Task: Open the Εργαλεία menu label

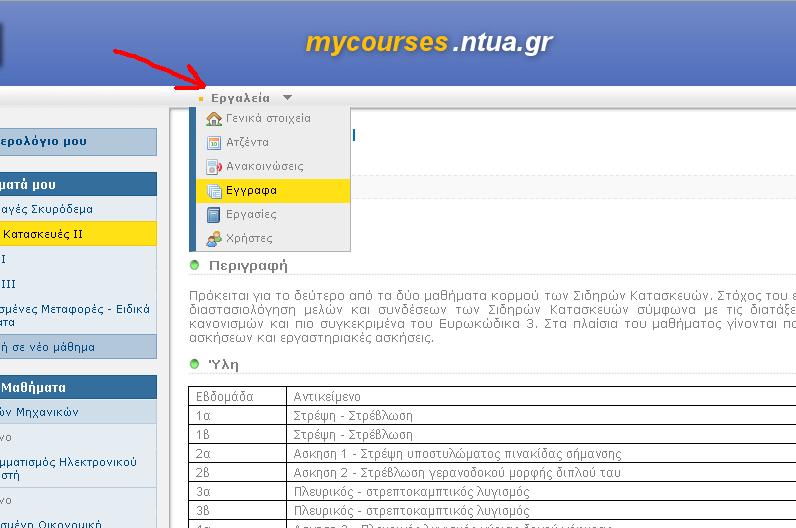Action: click(x=240, y=98)
